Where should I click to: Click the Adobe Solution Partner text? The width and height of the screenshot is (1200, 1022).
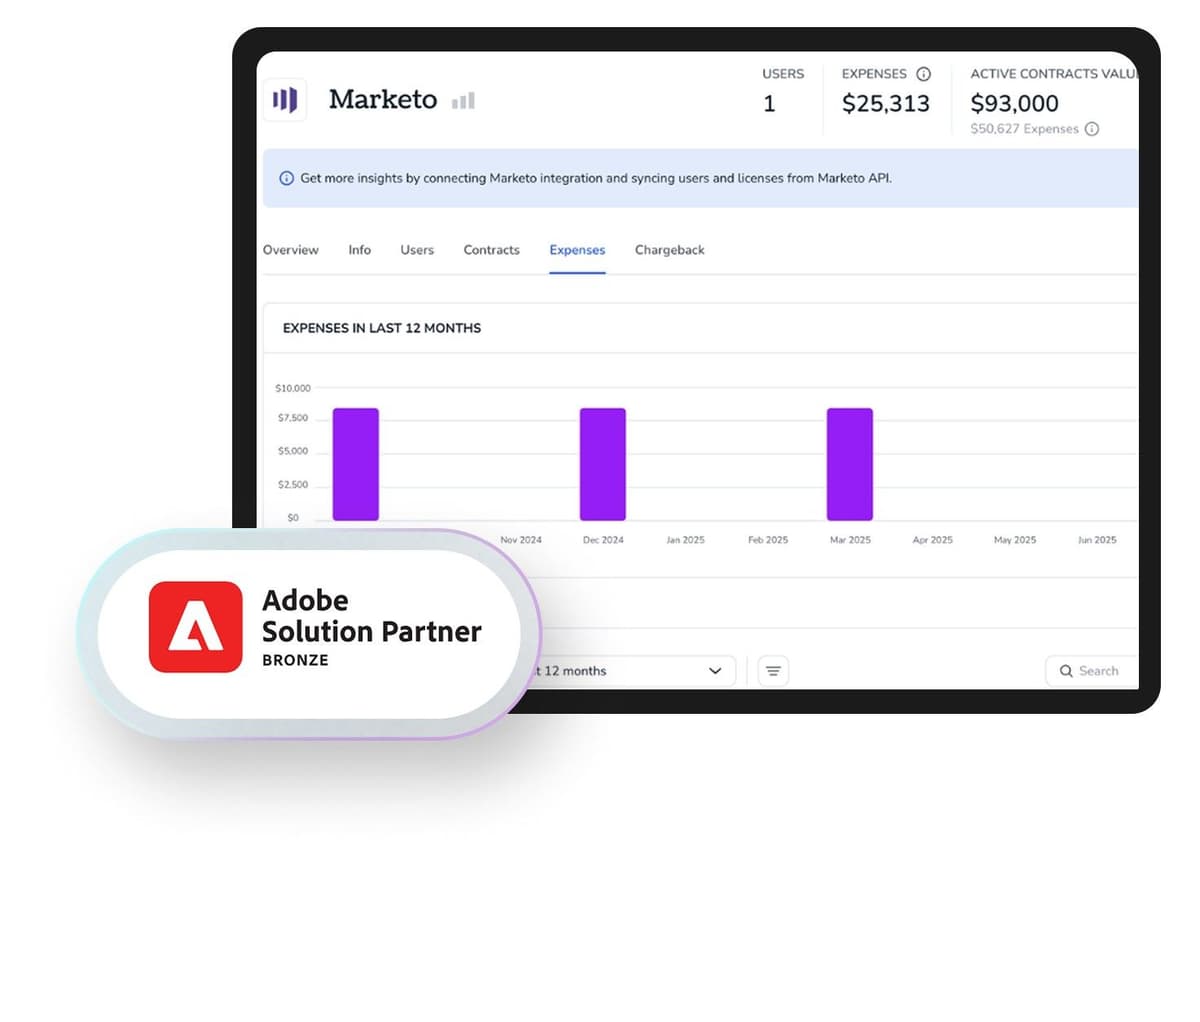pos(371,616)
